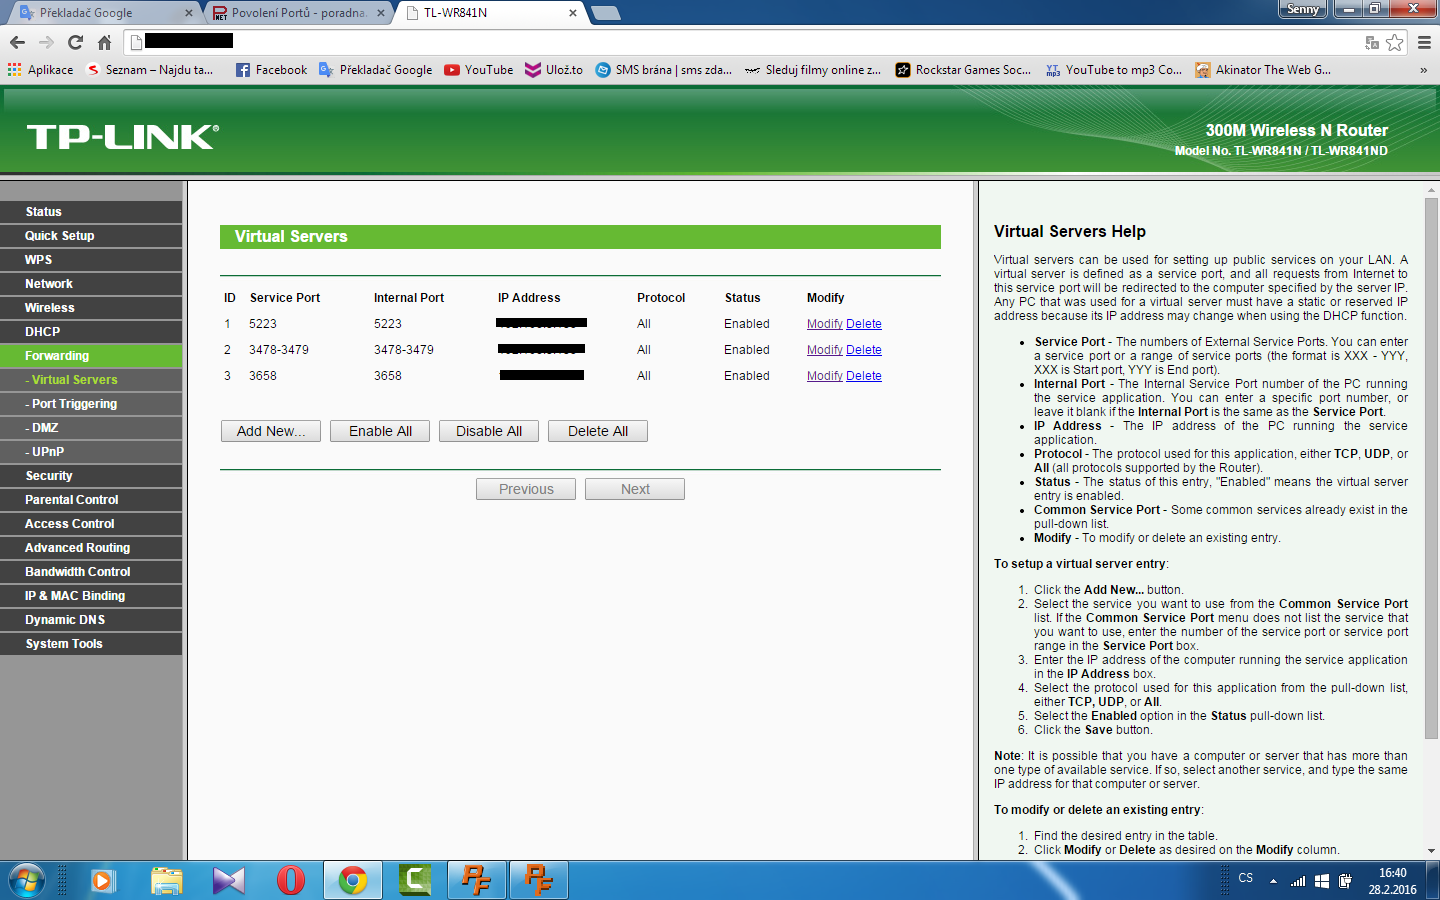Click the Disable All button
1440x900 pixels.
pyautogui.click(x=489, y=431)
